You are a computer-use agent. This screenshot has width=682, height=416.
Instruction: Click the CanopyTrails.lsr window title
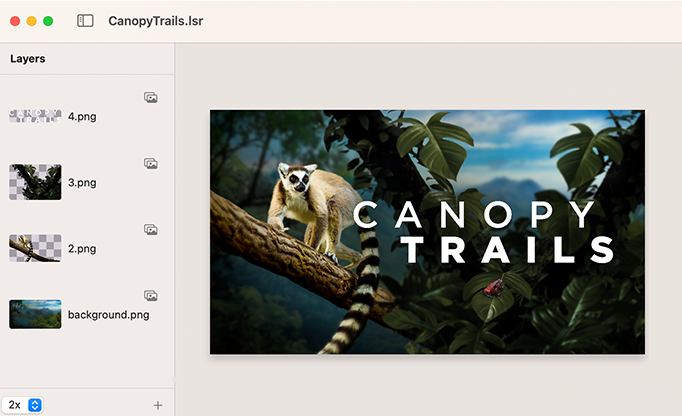tap(160, 20)
